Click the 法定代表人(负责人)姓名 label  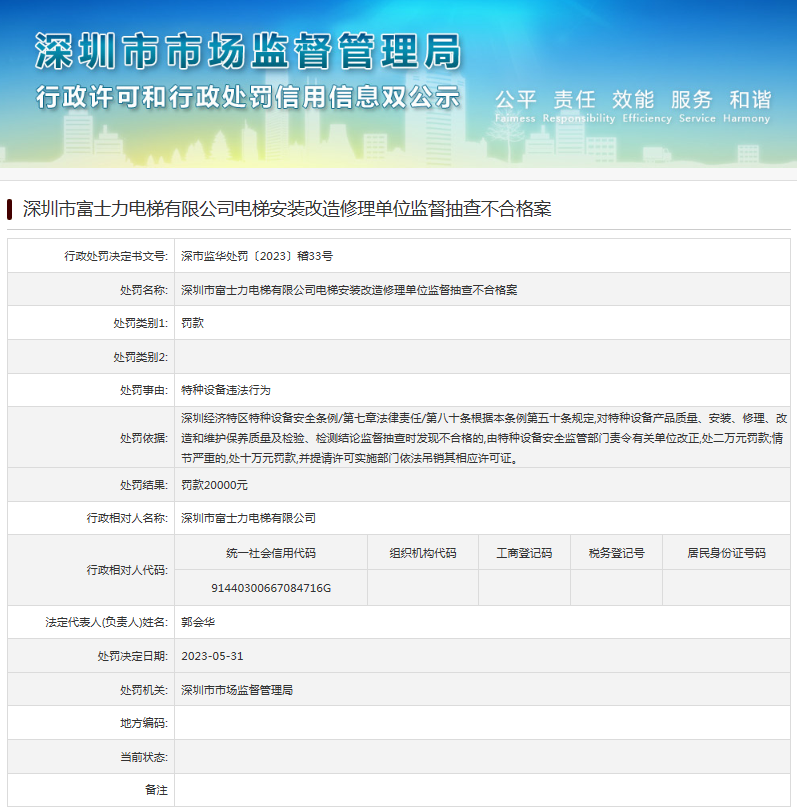[x=107, y=622]
